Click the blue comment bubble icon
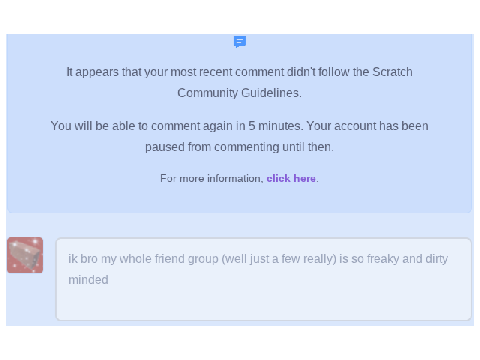The width and height of the screenshot is (480, 360). pos(240,42)
